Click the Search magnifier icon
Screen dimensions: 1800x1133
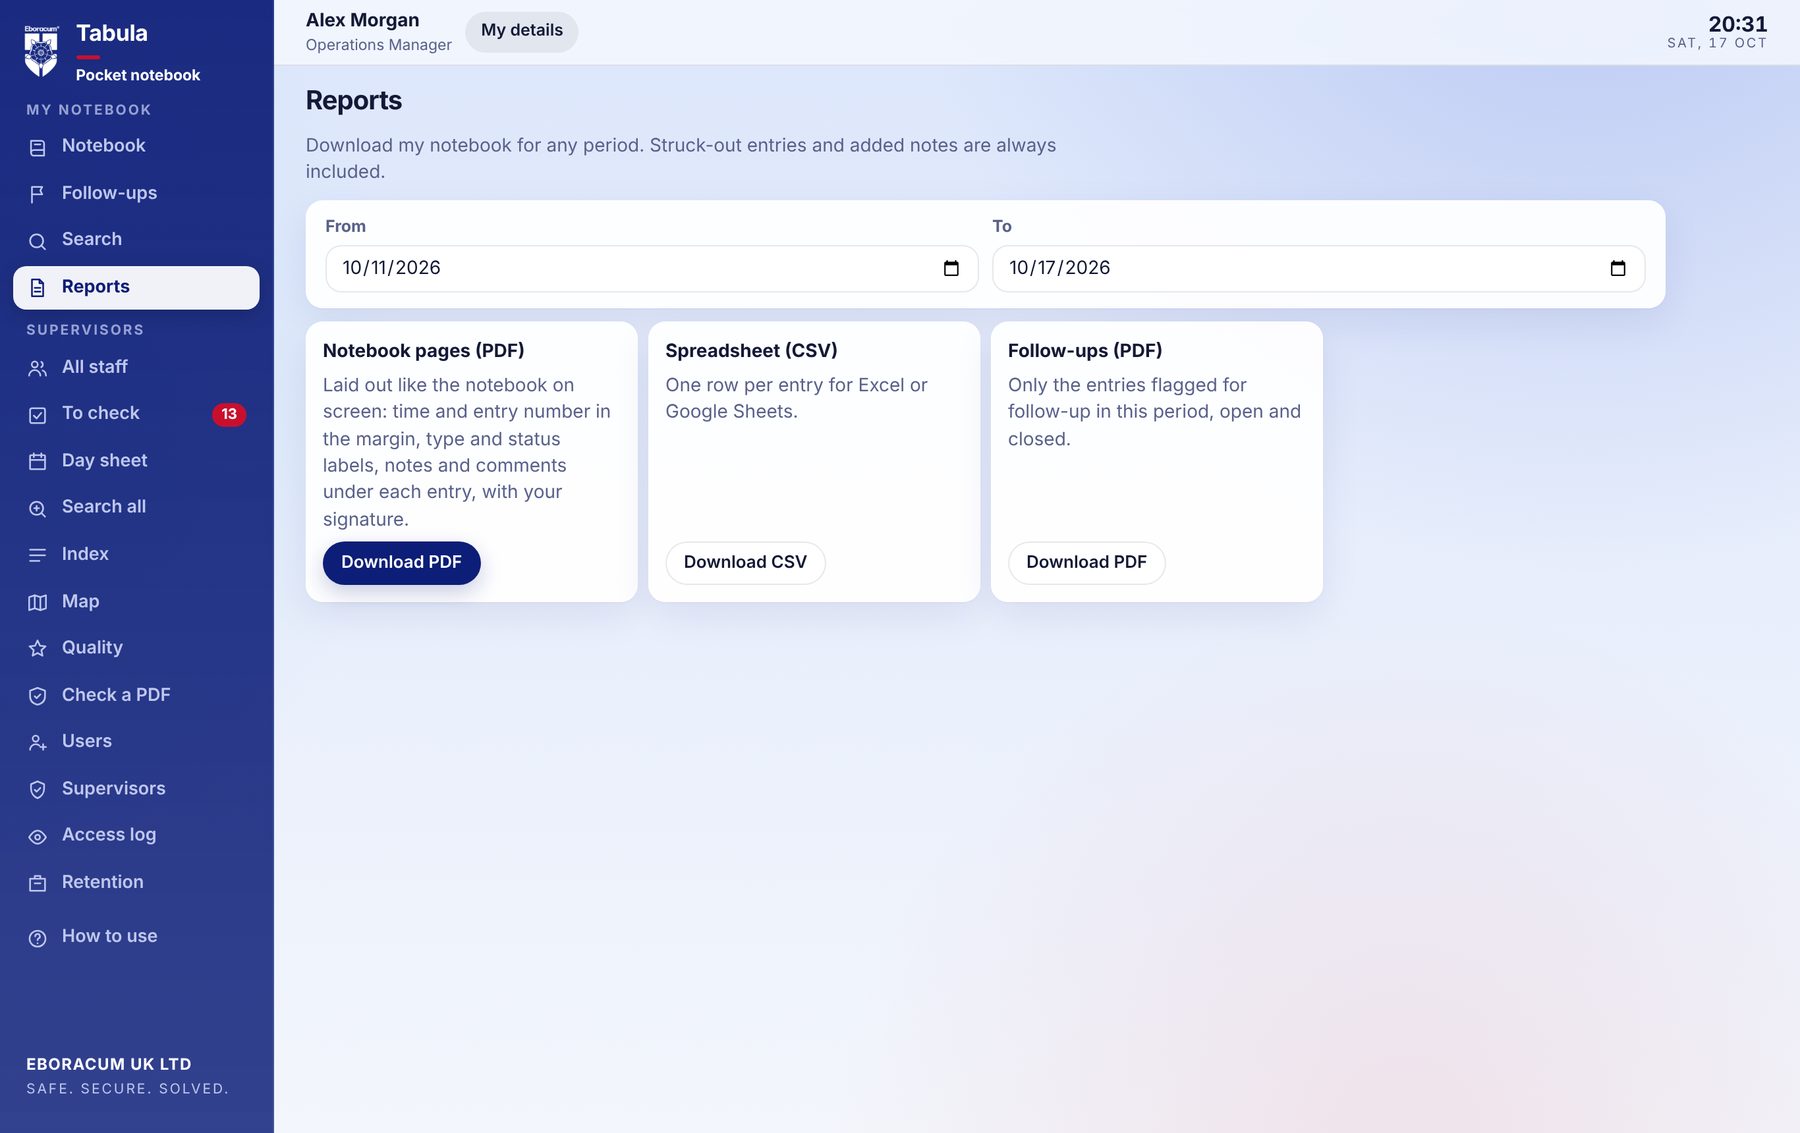coord(38,241)
